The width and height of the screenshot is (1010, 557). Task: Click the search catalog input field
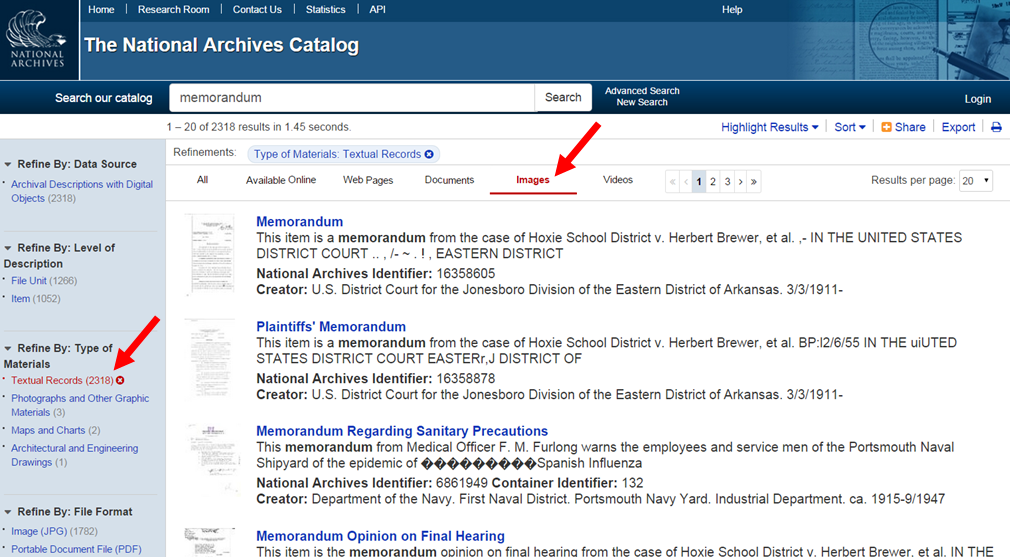[352, 98]
